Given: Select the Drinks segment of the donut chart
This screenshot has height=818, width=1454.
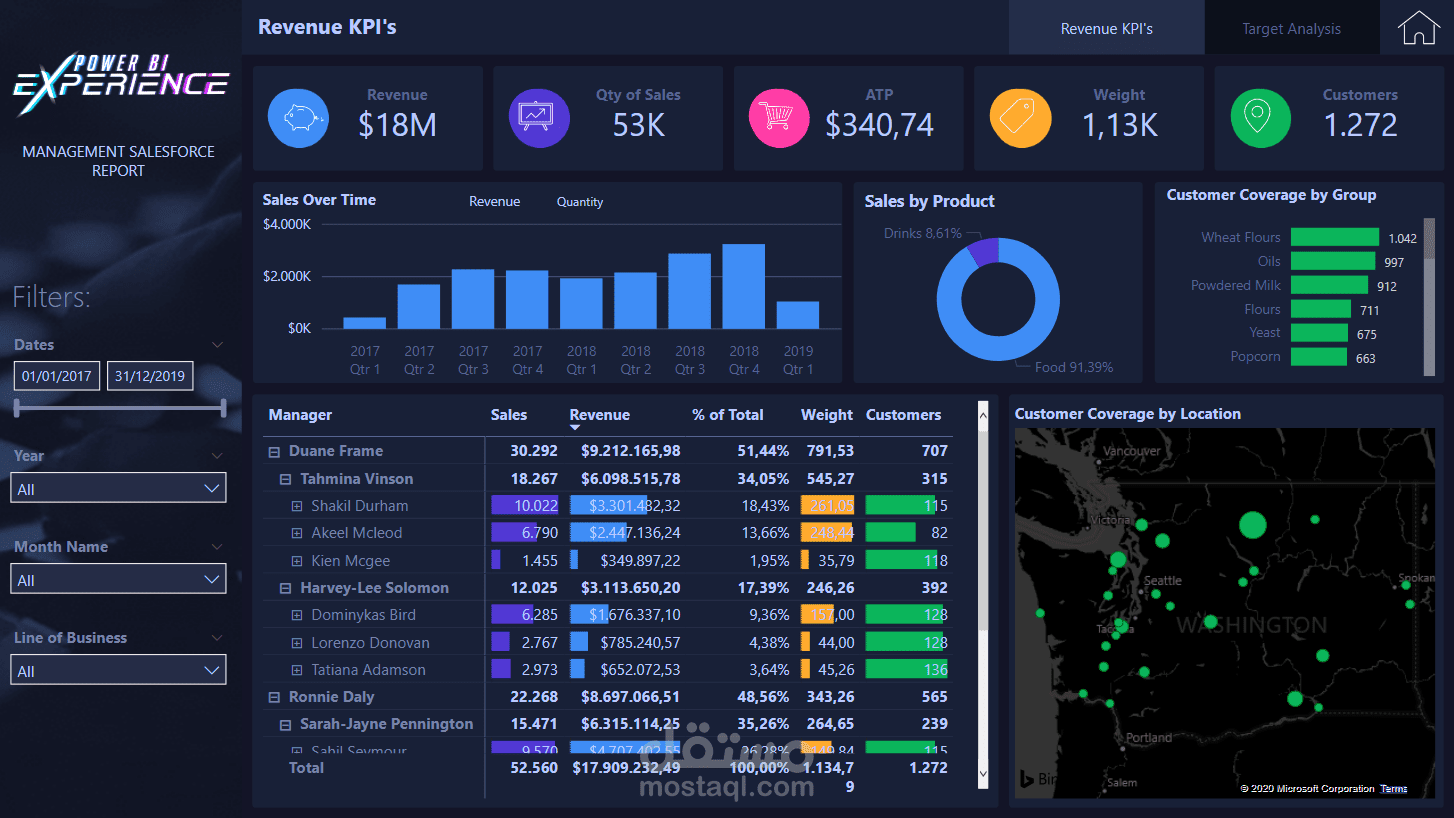Looking at the screenshot, I should pyautogui.click(x=983, y=250).
